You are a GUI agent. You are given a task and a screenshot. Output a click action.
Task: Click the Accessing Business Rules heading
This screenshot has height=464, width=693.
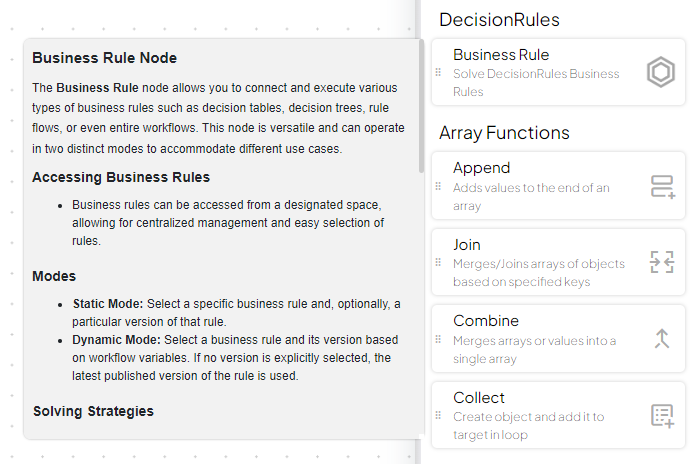pyautogui.click(x=121, y=177)
